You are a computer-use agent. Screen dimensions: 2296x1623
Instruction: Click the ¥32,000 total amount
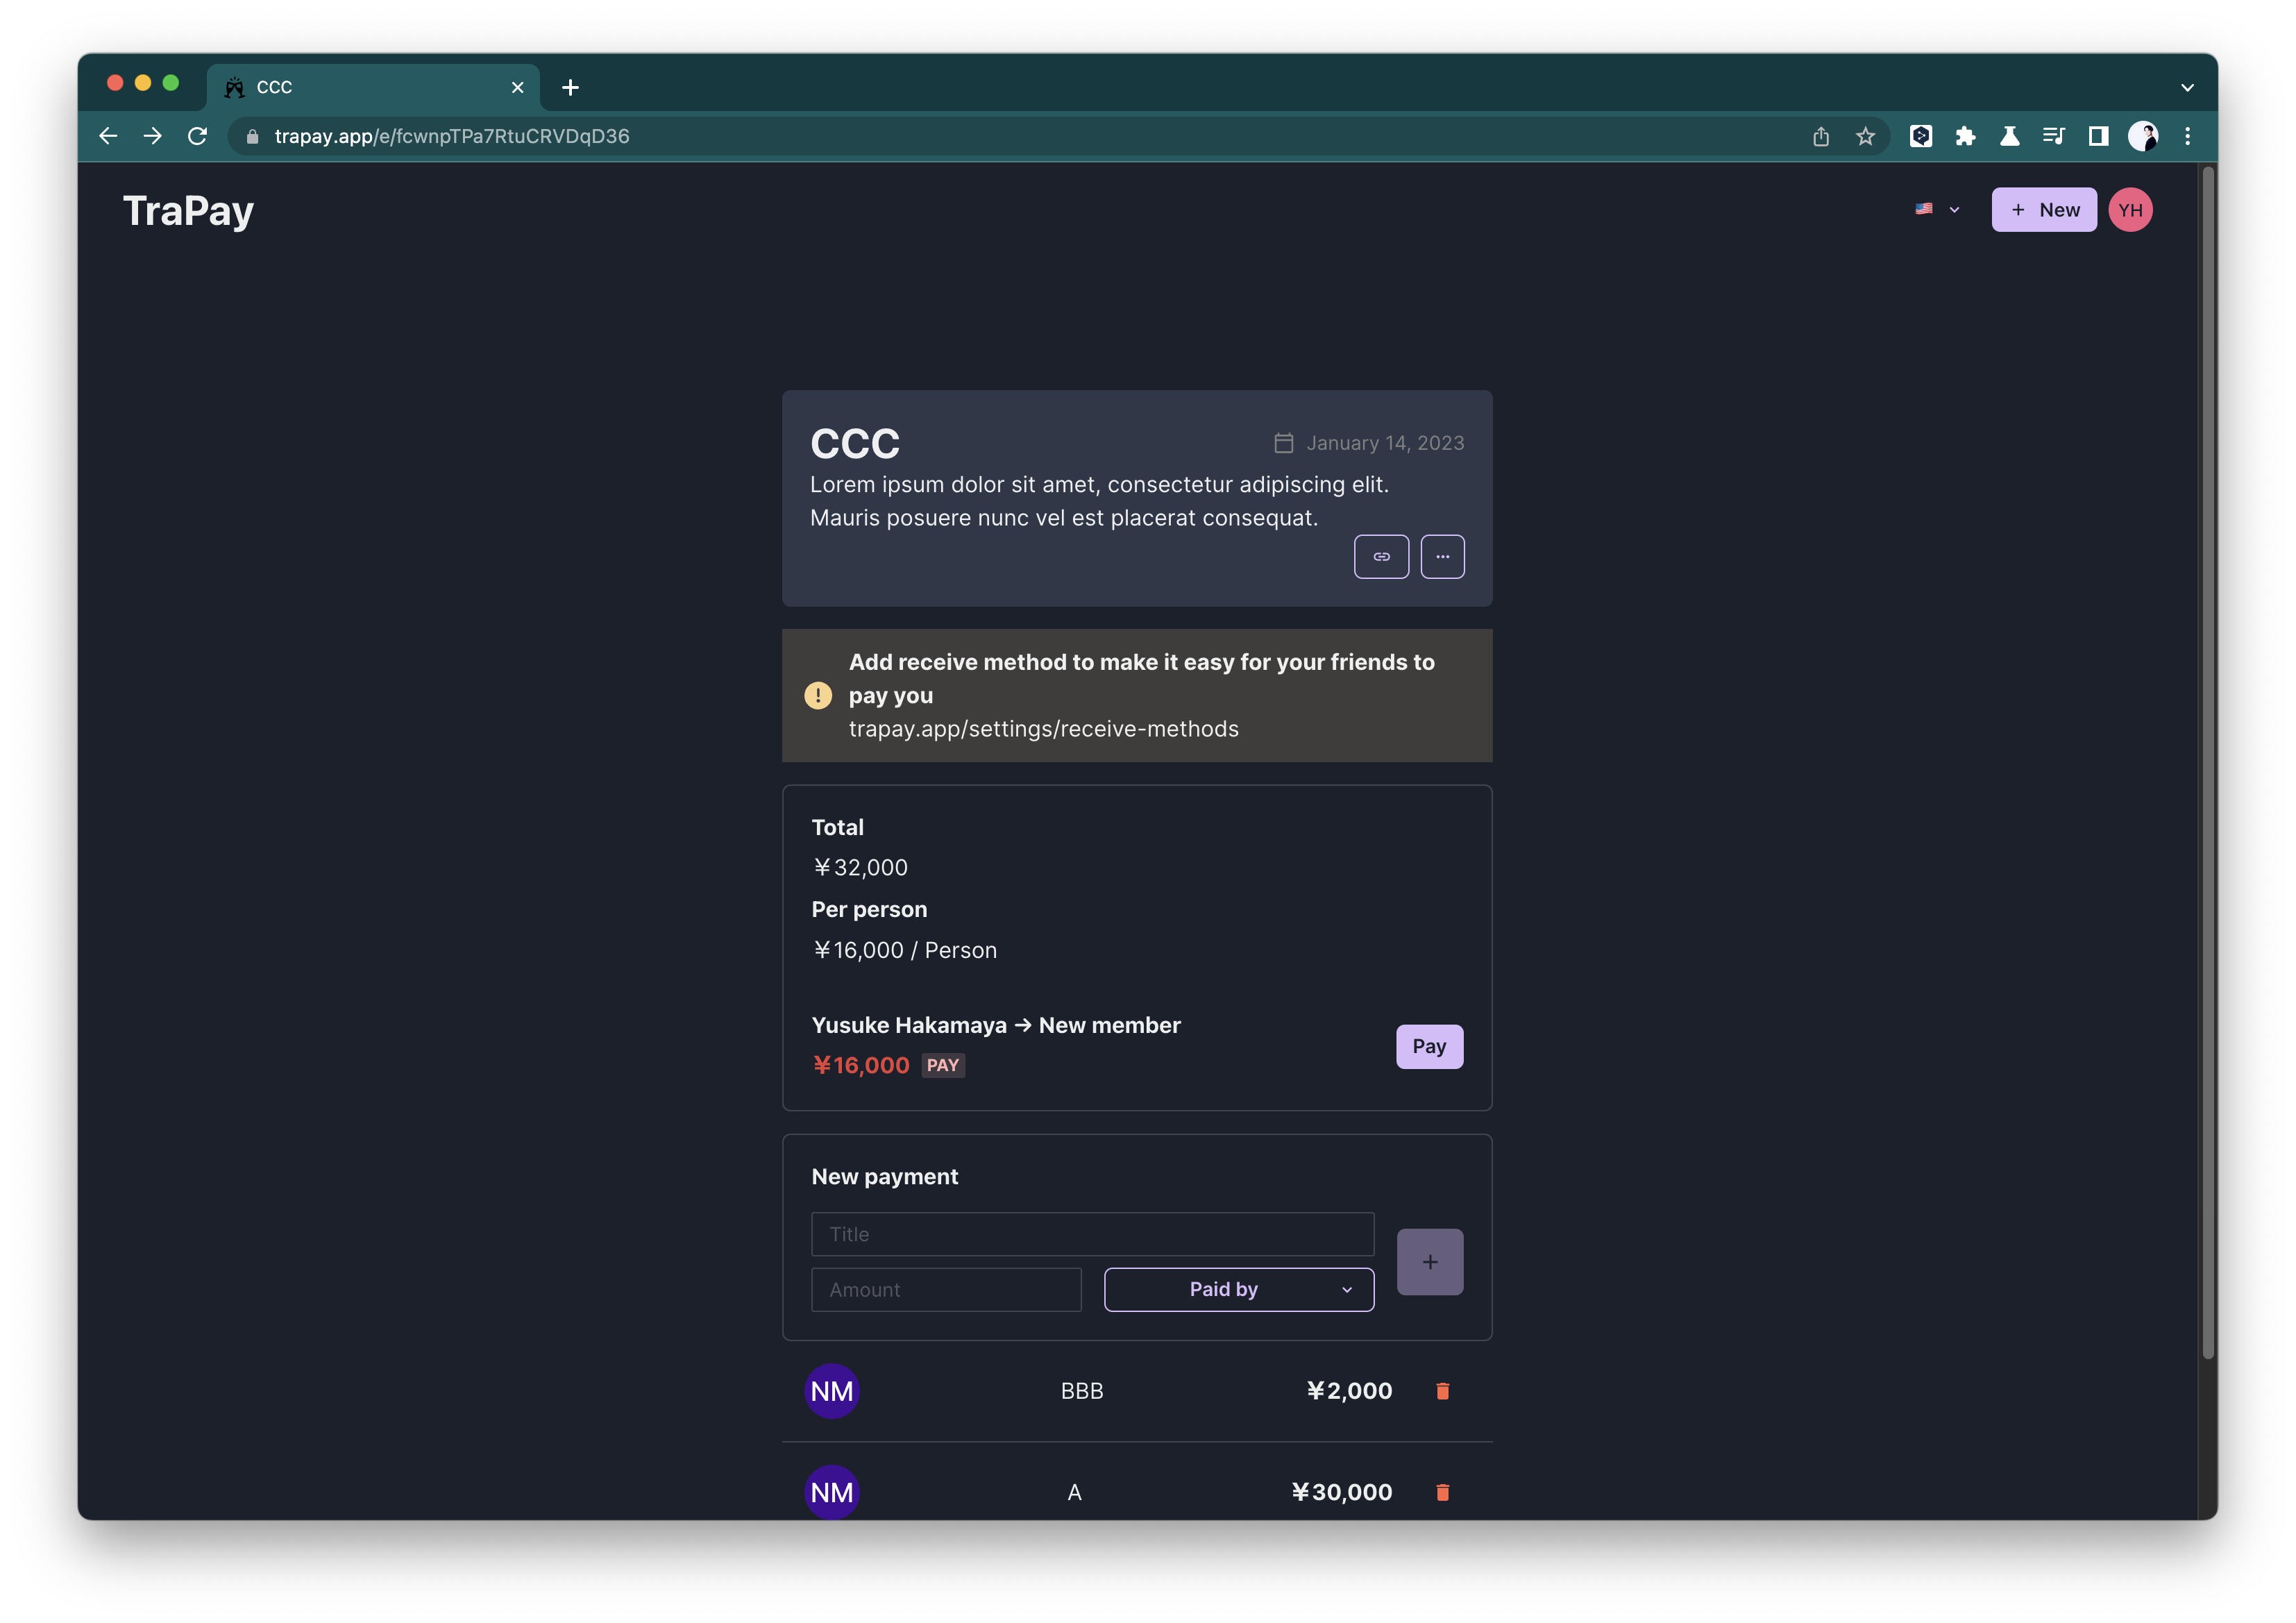(x=860, y=867)
